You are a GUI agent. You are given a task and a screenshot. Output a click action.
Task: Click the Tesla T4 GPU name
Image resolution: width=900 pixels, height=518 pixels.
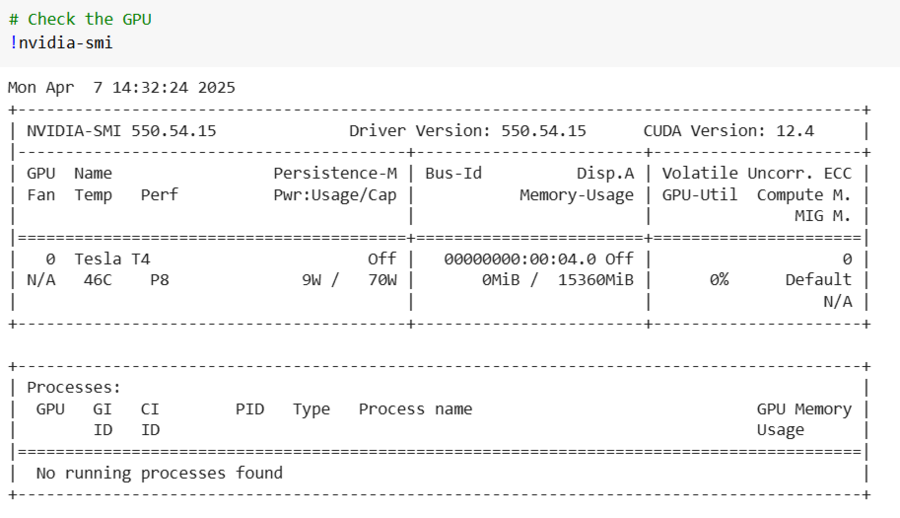[x=112, y=259]
